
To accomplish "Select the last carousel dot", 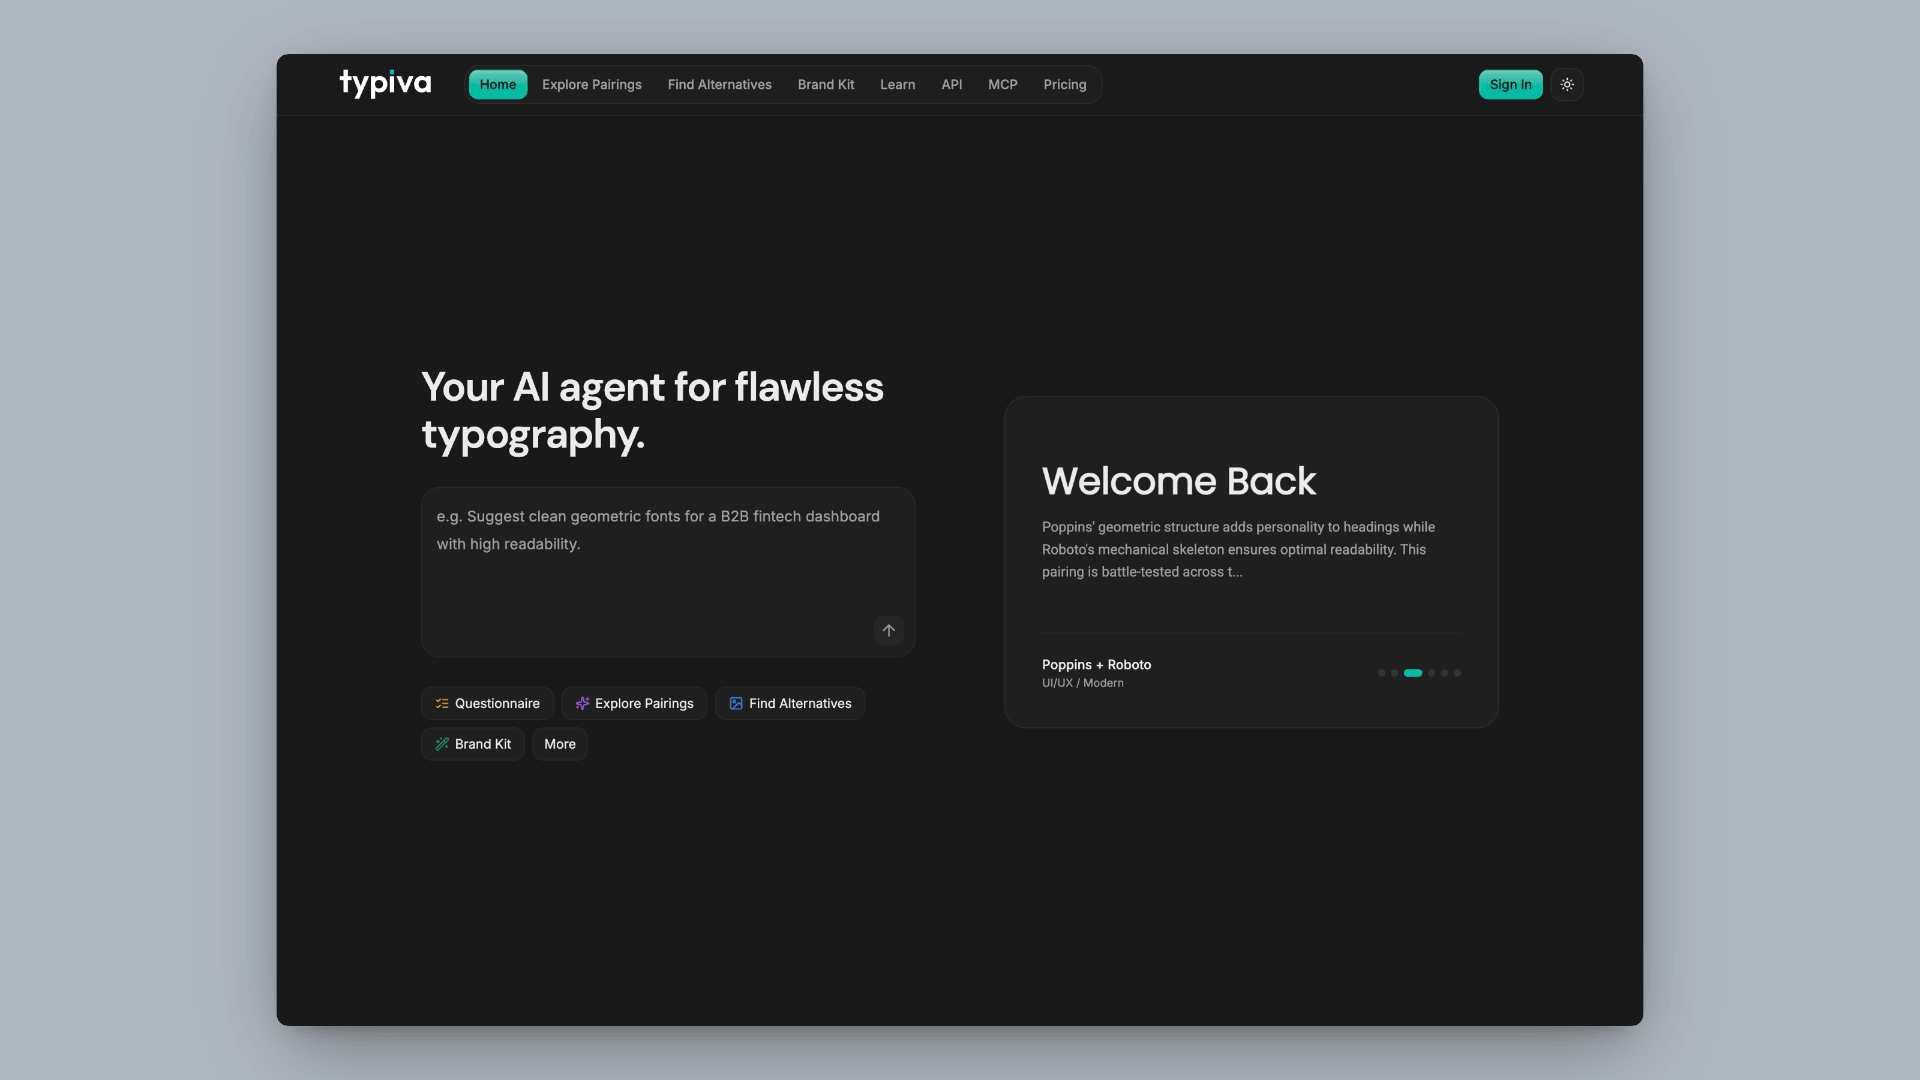I will 1457,673.
